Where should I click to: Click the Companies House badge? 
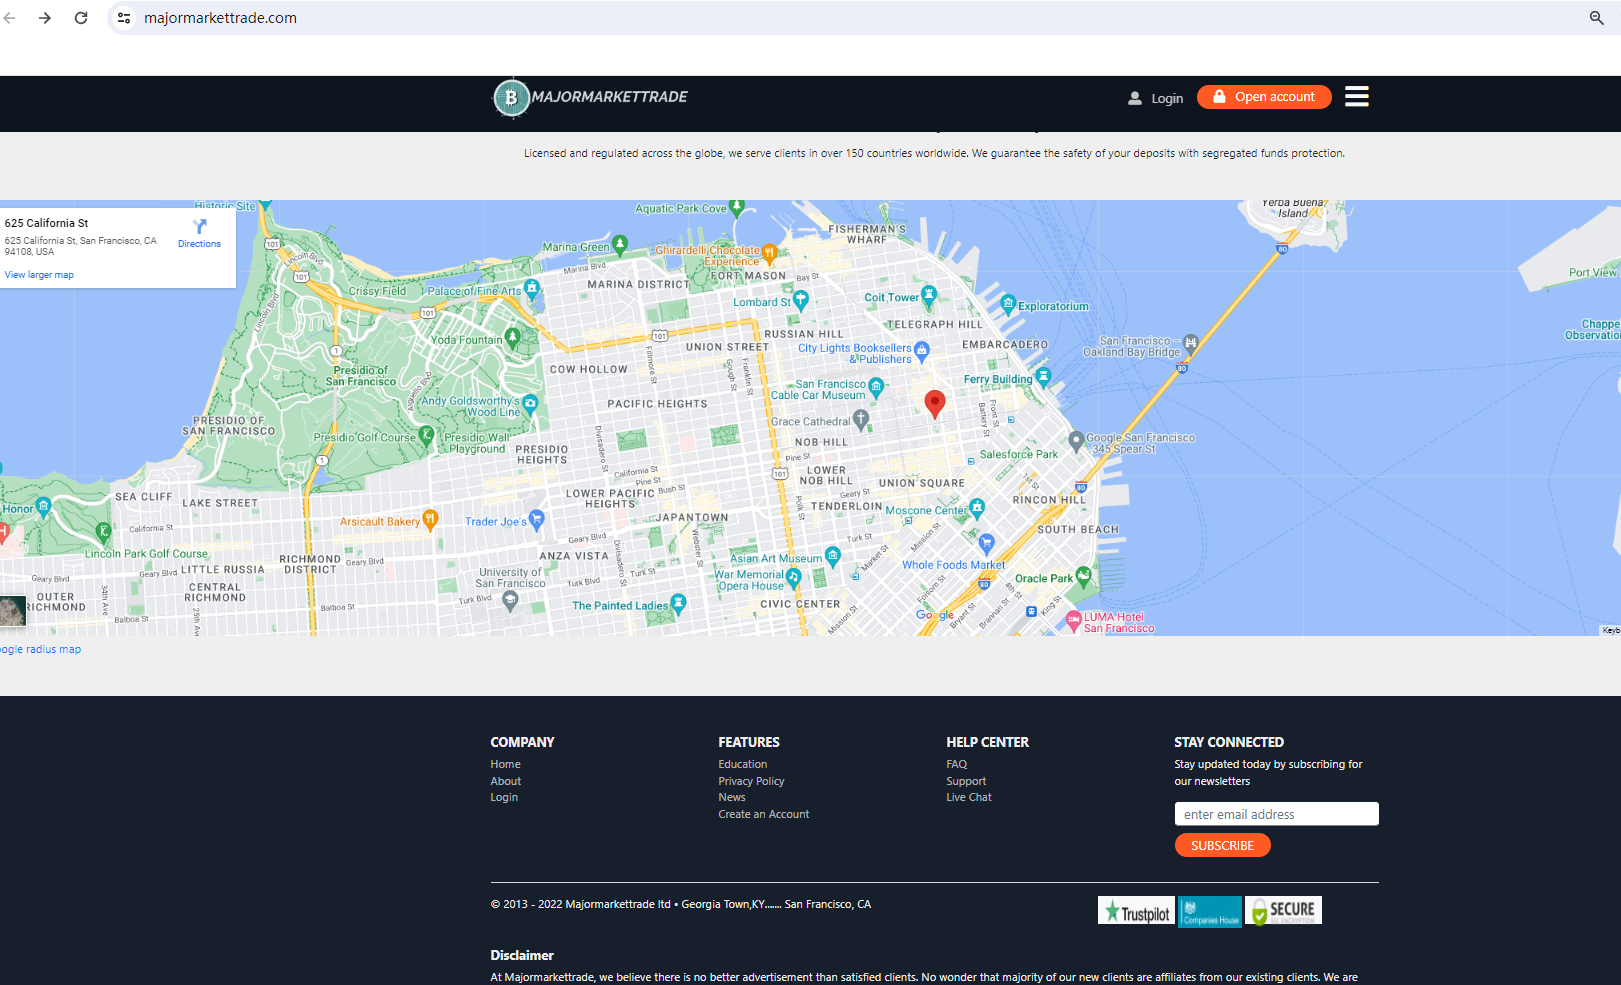(x=1209, y=911)
